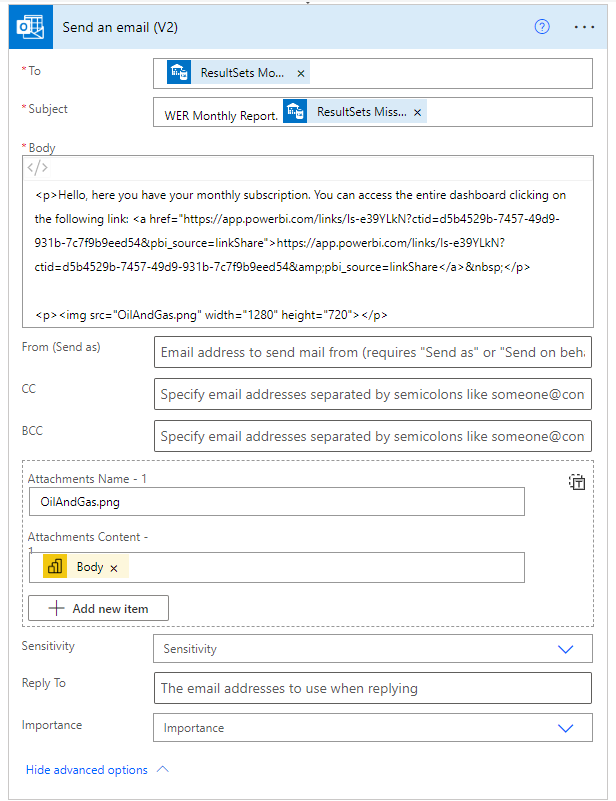616x801 pixels.
Task: Click inside the email Body HTML editor
Action: (308, 253)
